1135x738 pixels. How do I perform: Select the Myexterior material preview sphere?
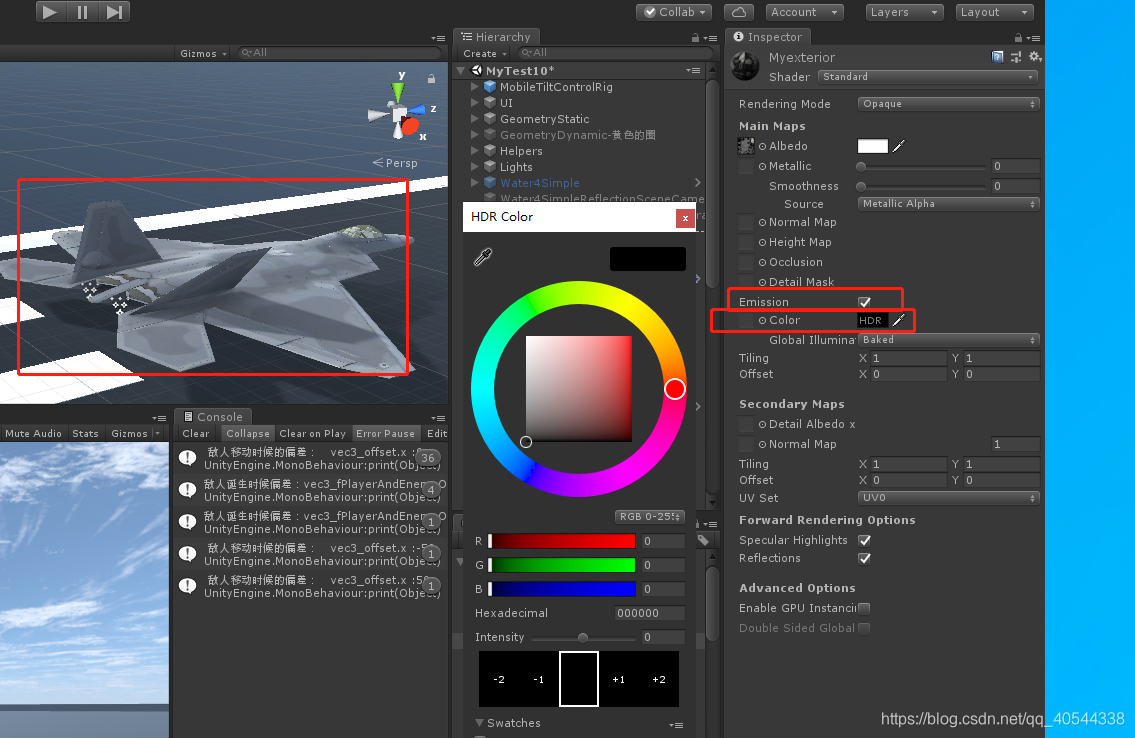745,66
